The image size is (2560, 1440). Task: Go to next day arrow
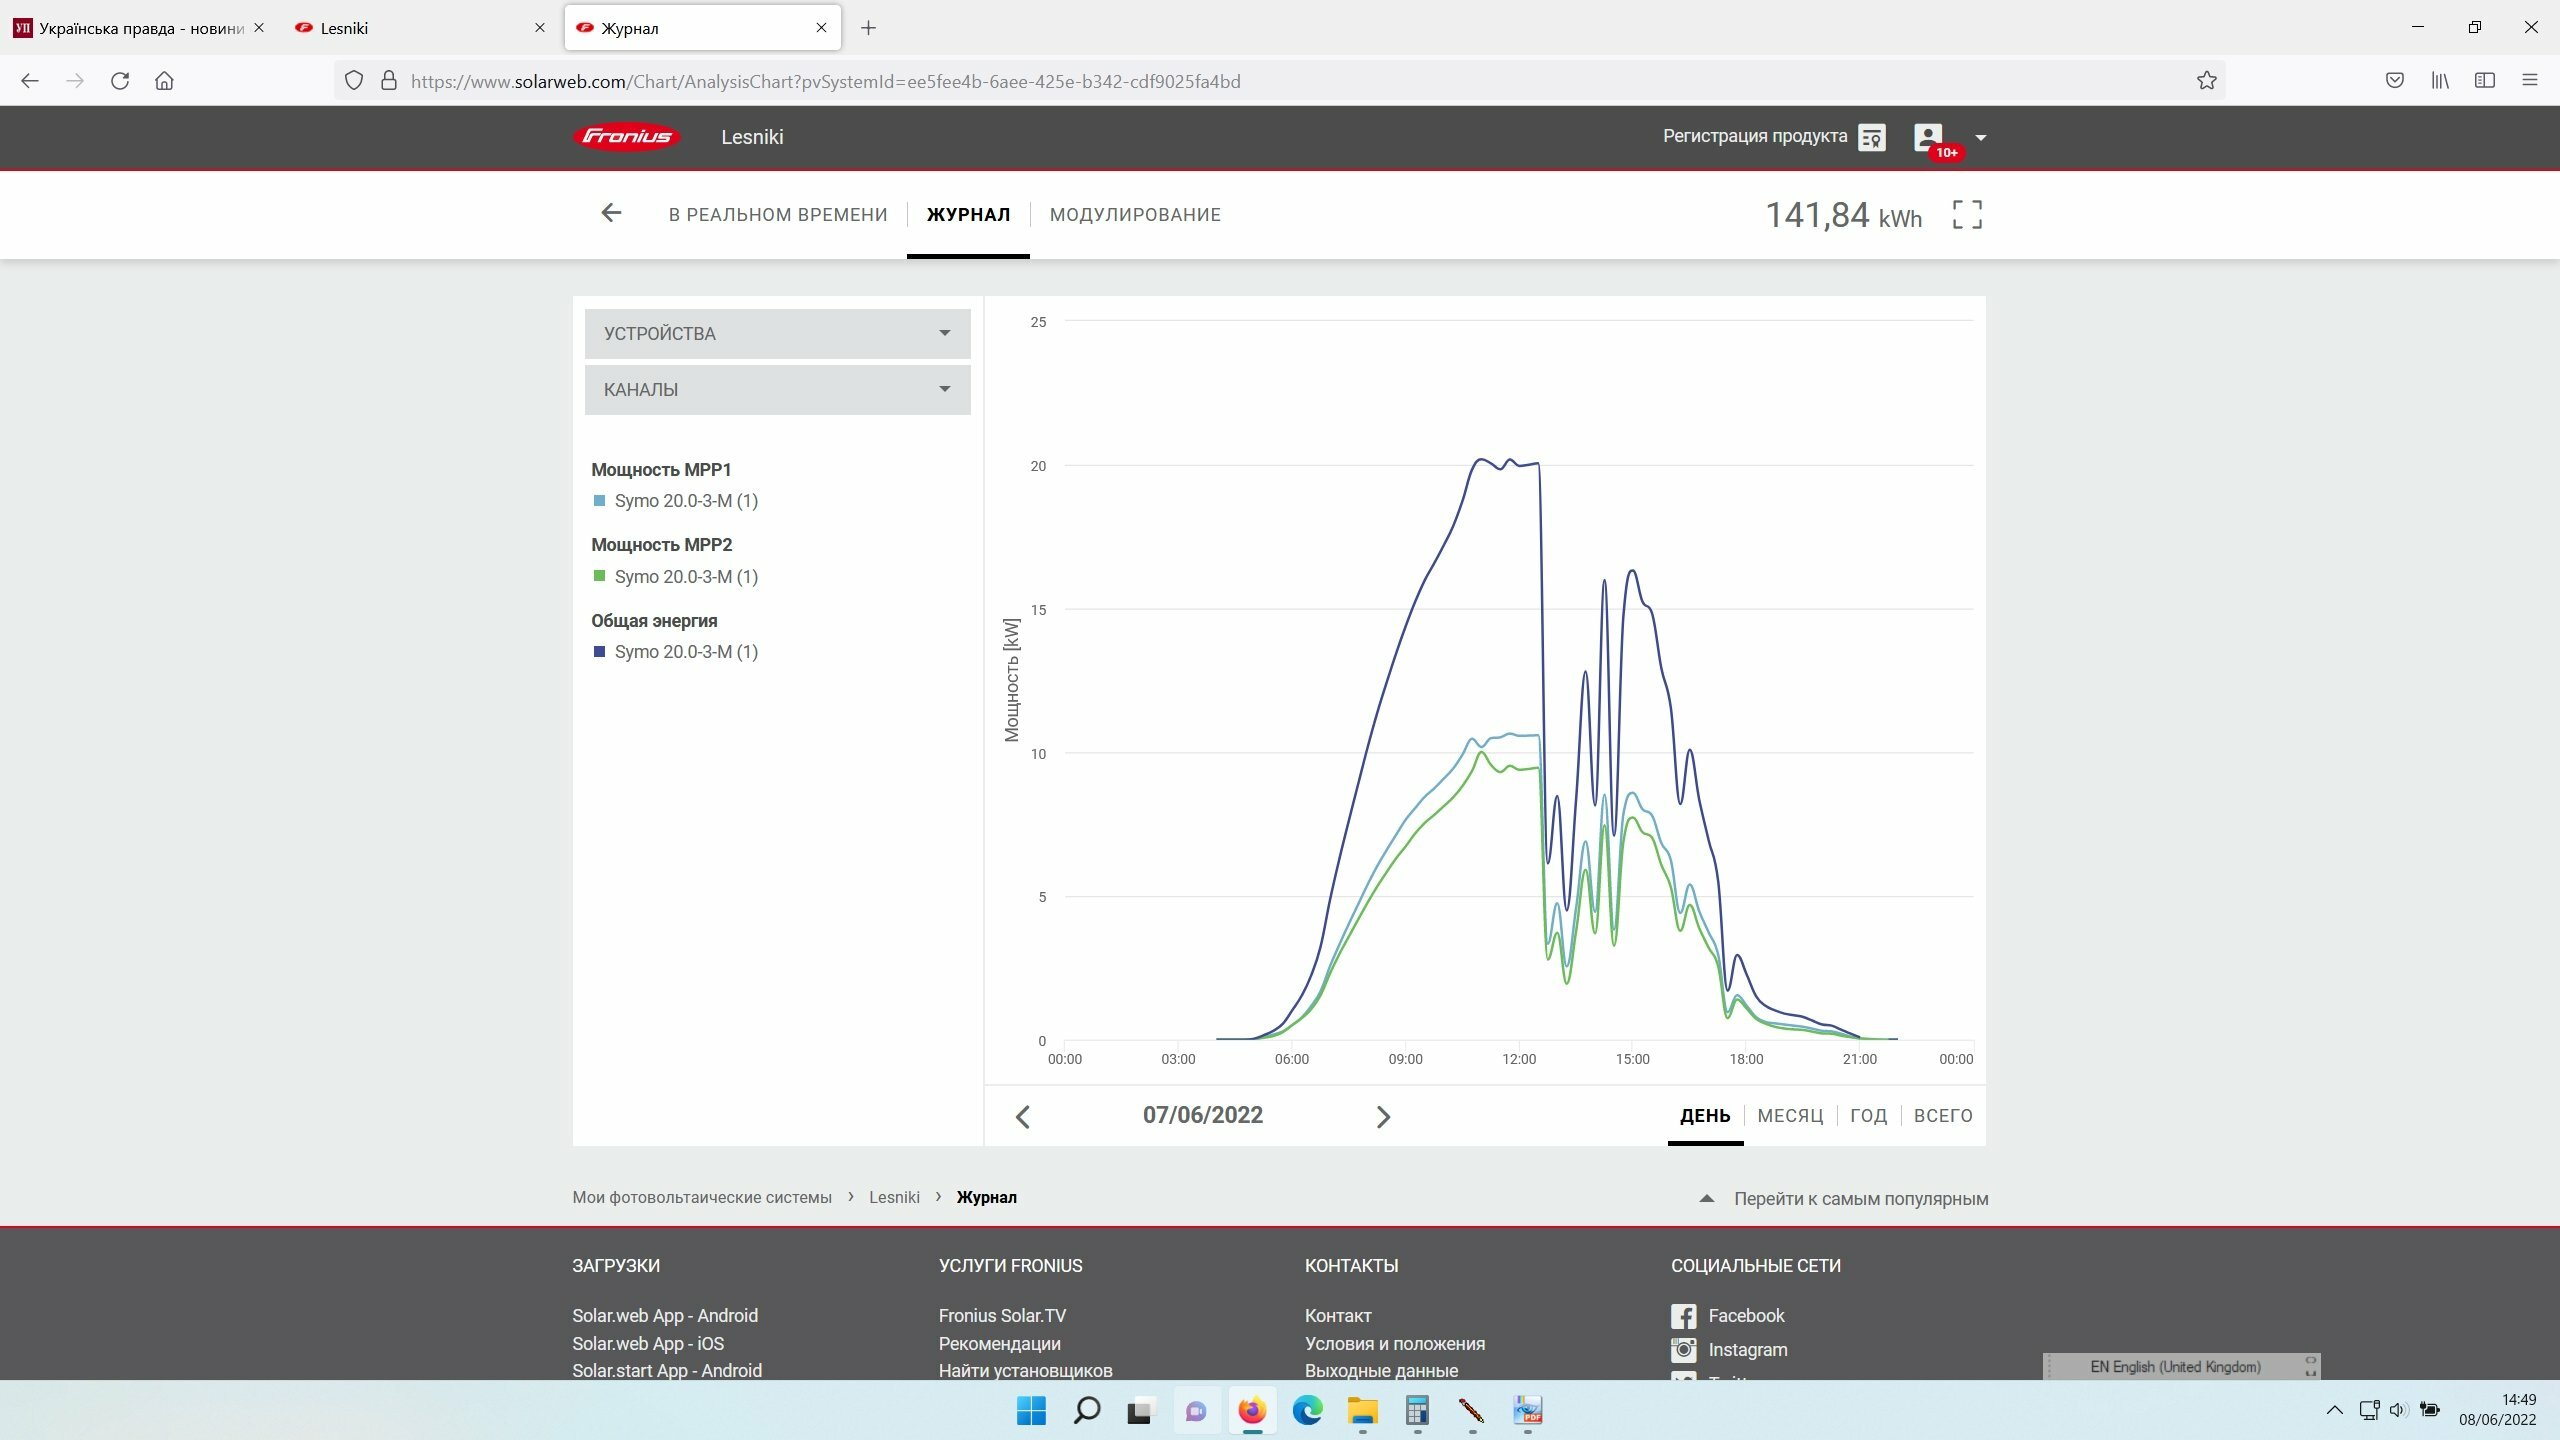coord(1383,1116)
